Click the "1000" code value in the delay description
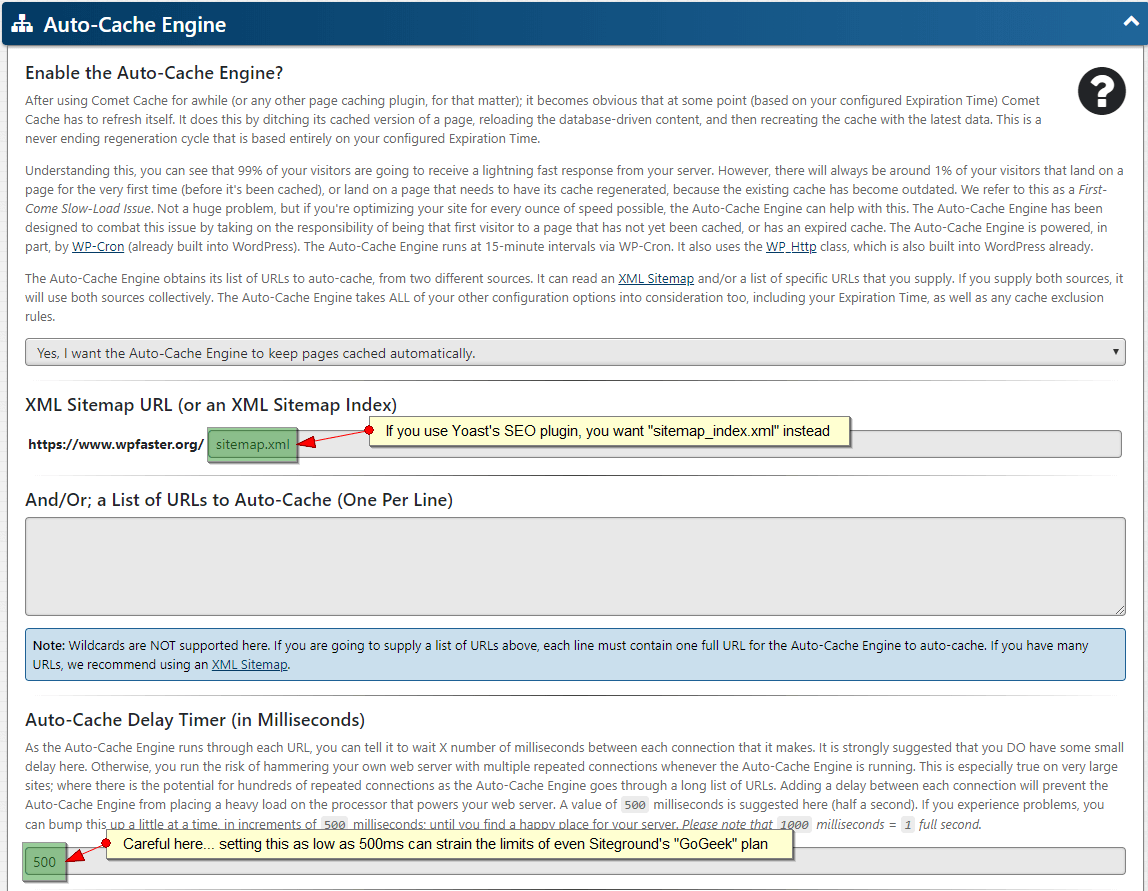This screenshot has height=891, width=1148. click(794, 824)
